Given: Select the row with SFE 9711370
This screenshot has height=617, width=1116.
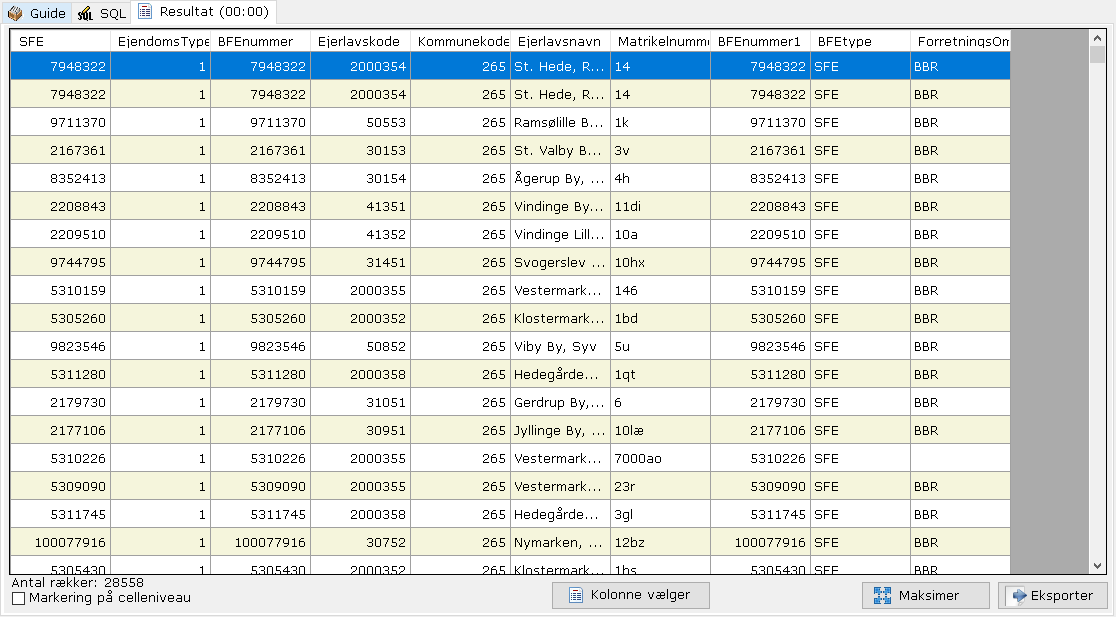Looking at the screenshot, I should (x=62, y=122).
